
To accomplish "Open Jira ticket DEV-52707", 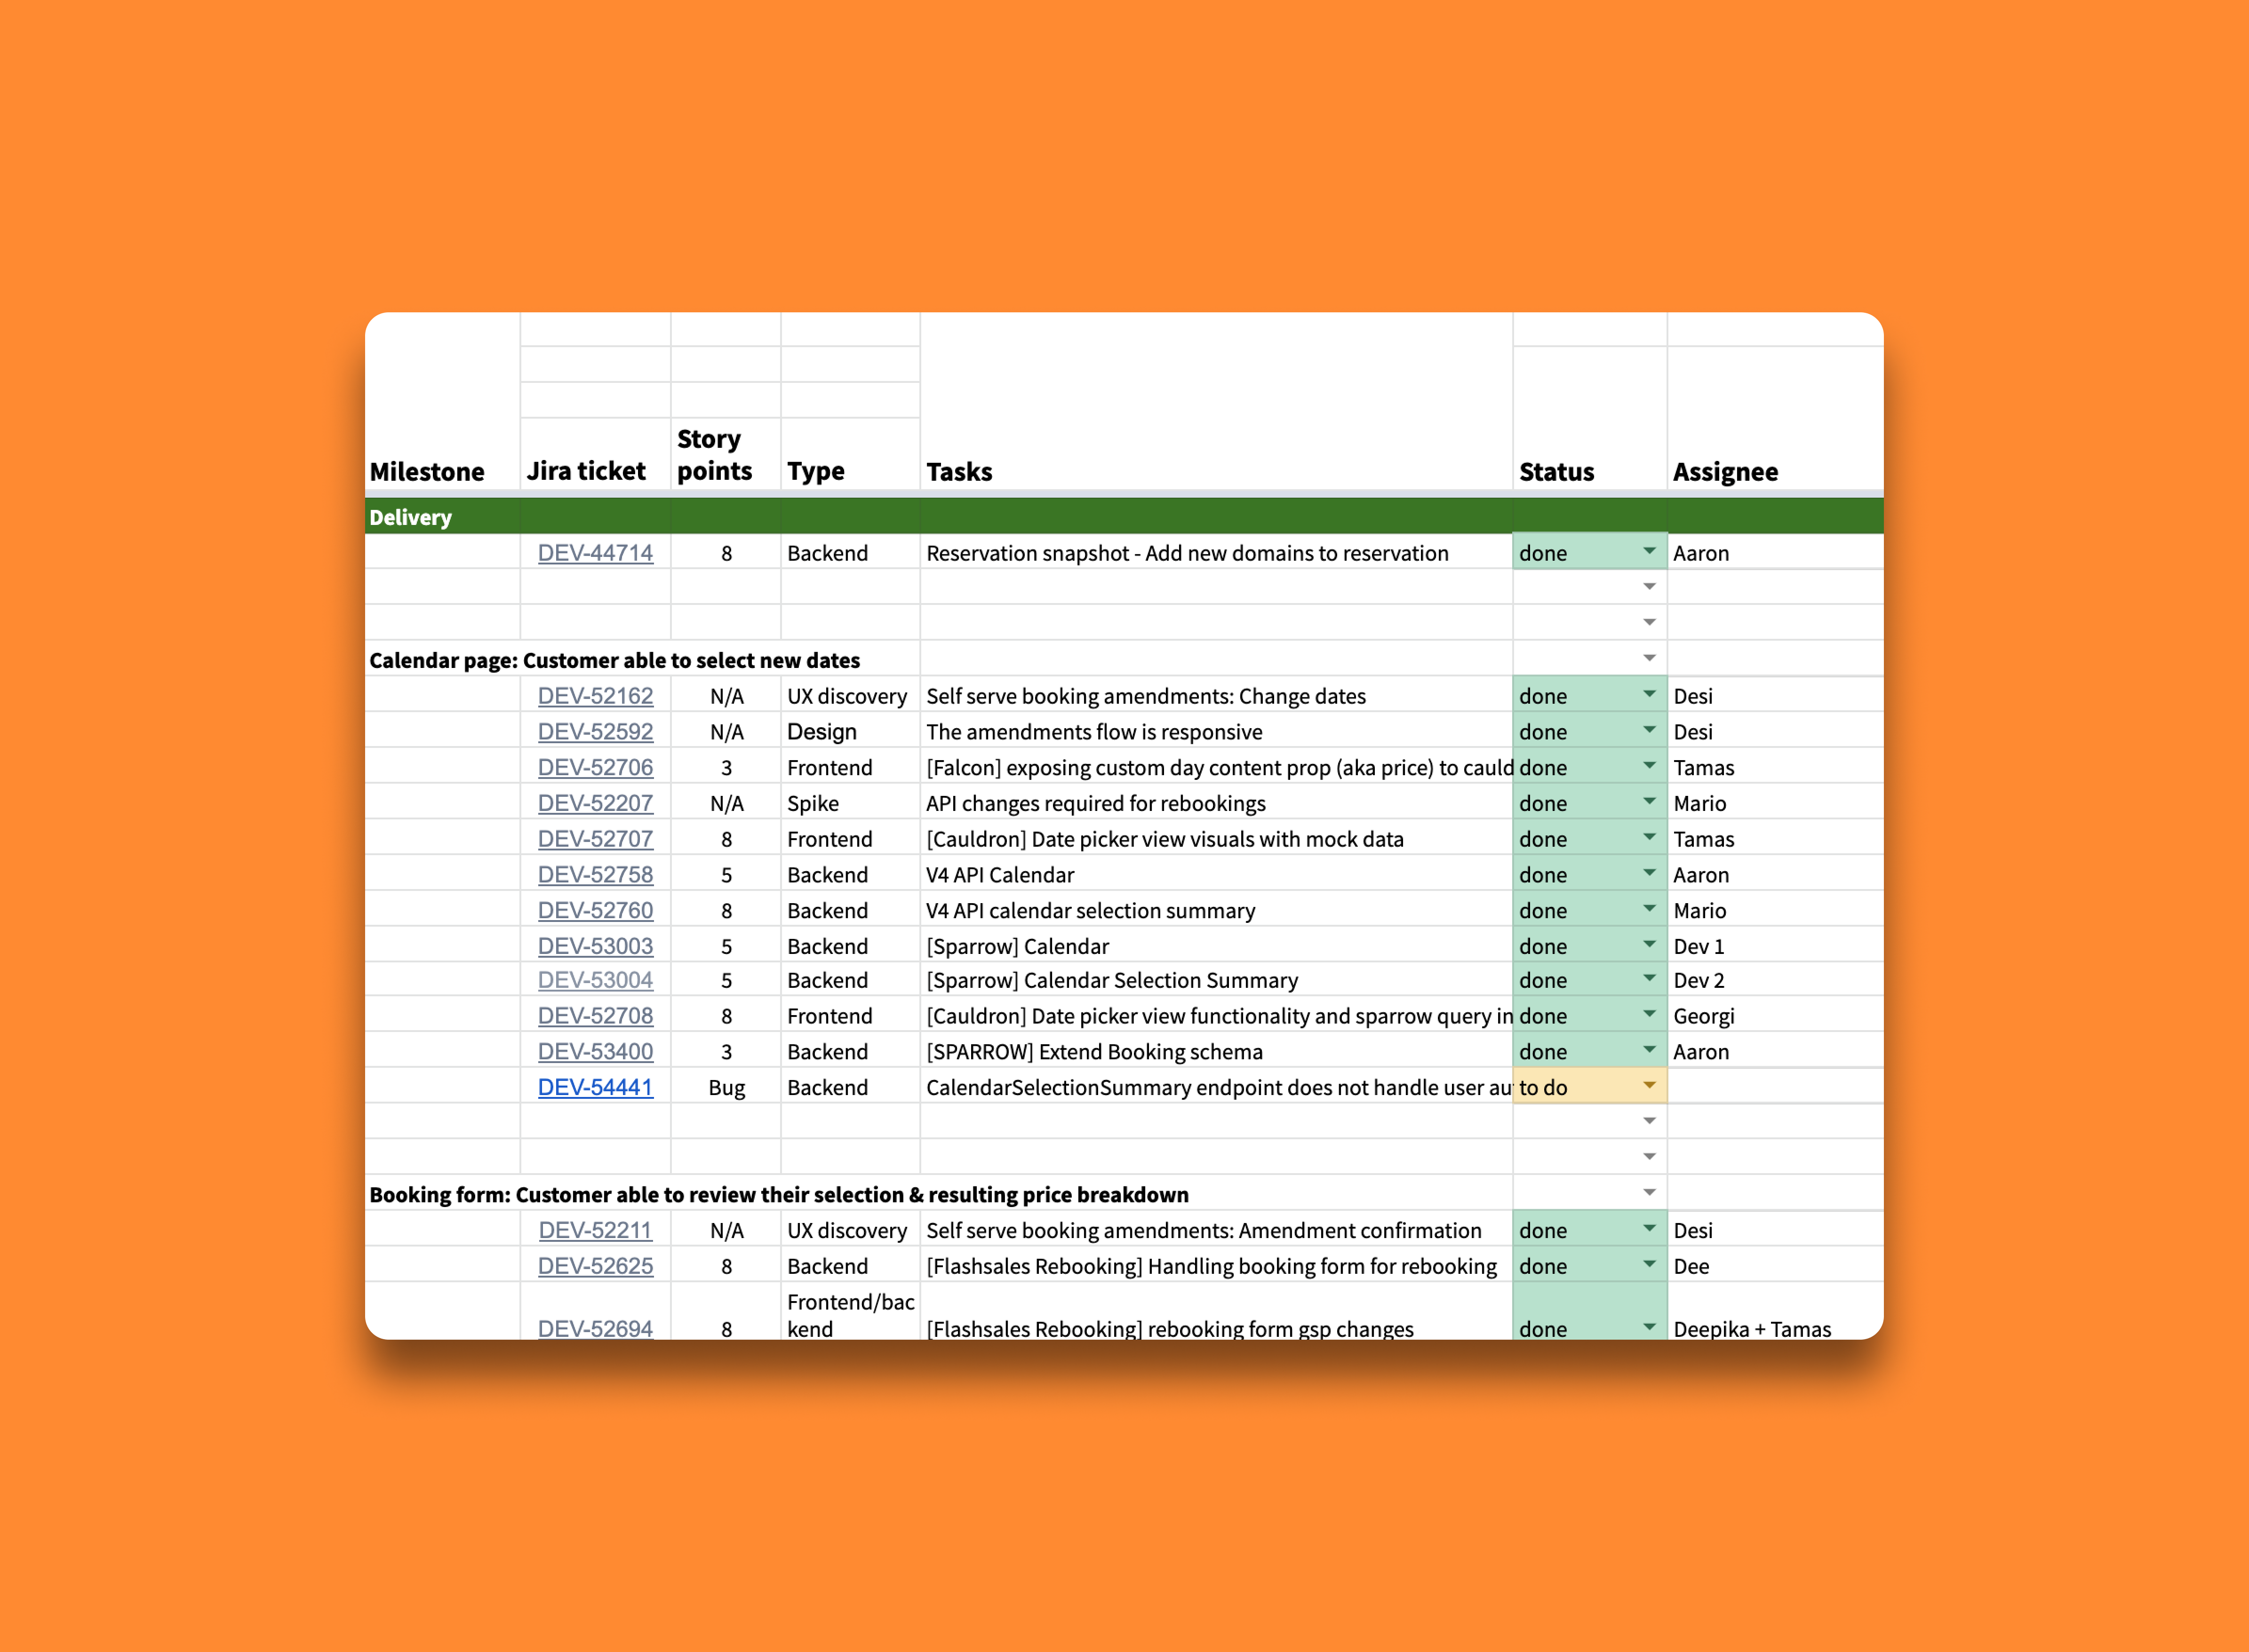I will pyautogui.click(x=595, y=839).
